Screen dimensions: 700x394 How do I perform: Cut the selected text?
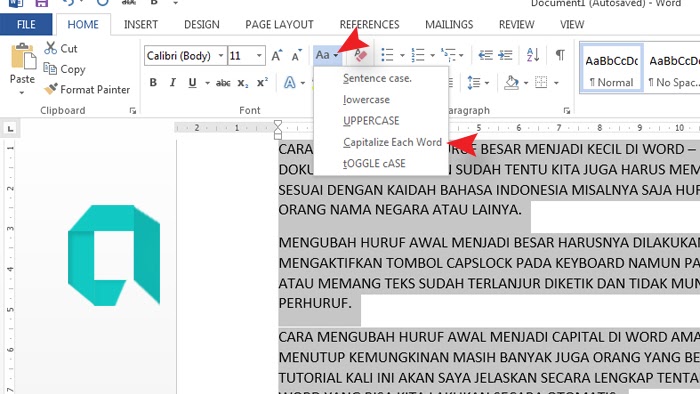[x=61, y=48]
